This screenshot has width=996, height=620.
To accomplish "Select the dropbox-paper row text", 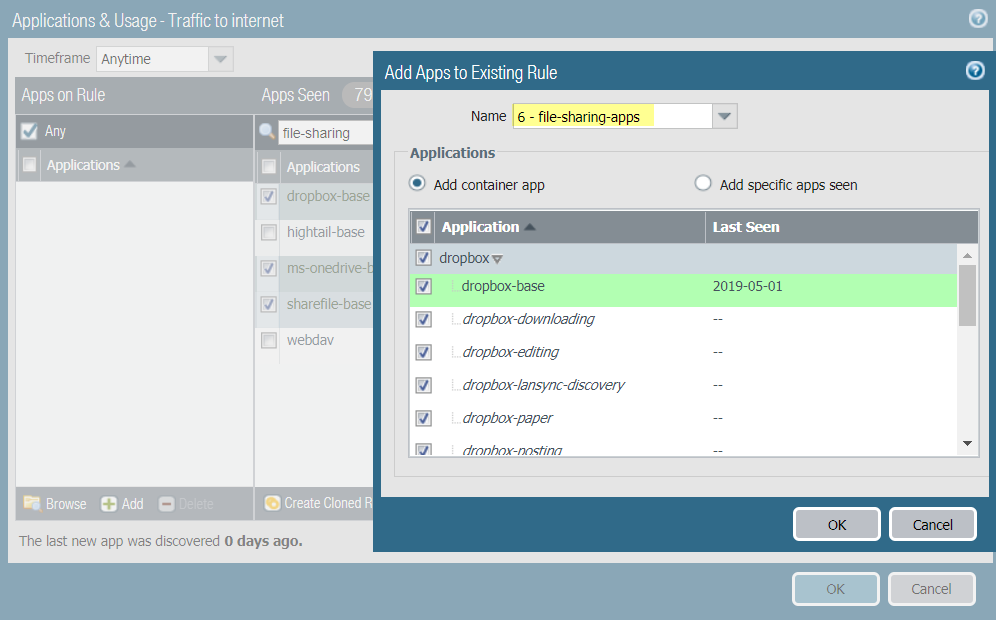I will [508, 418].
